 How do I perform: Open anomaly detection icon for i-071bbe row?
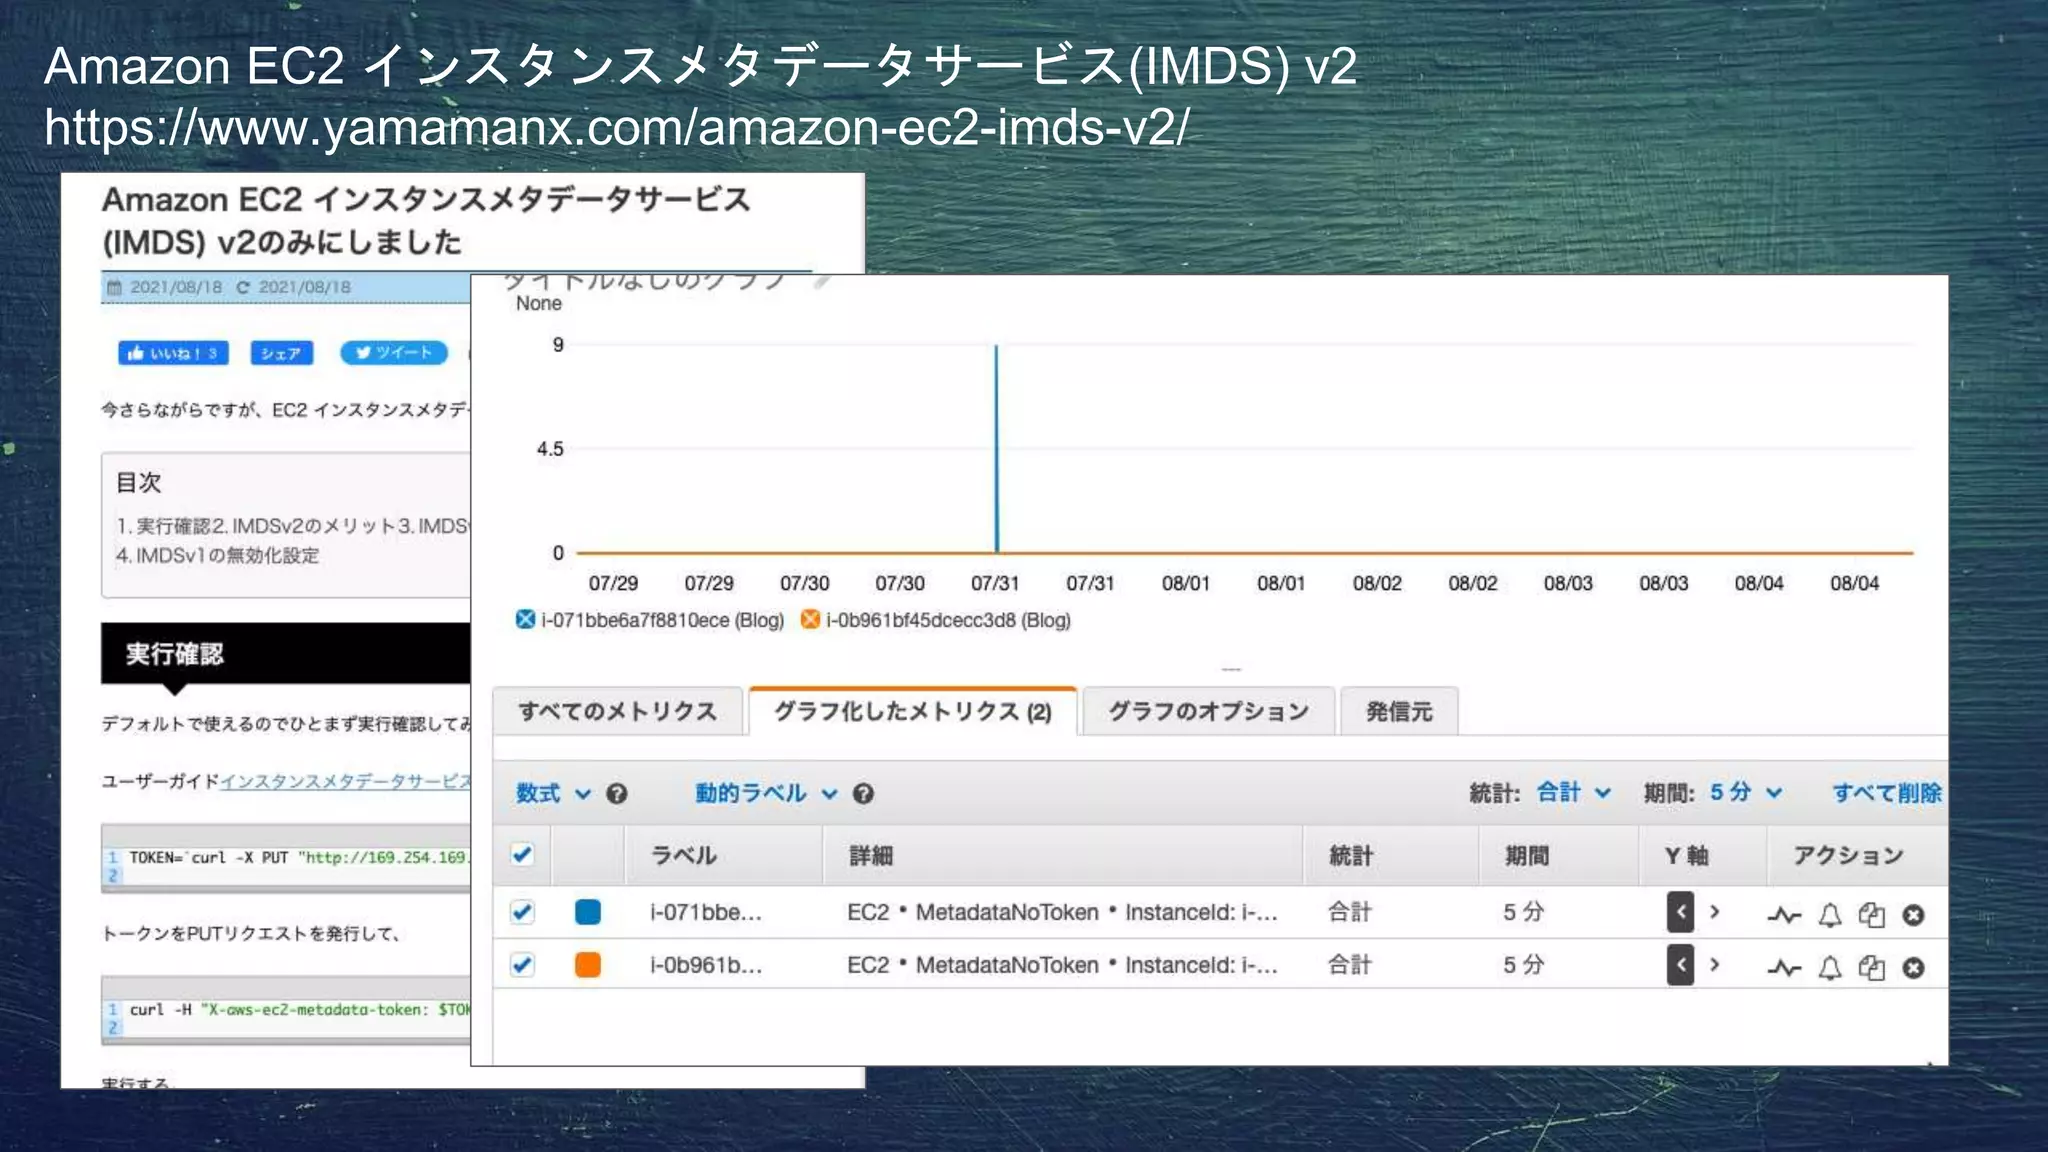click(1783, 915)
